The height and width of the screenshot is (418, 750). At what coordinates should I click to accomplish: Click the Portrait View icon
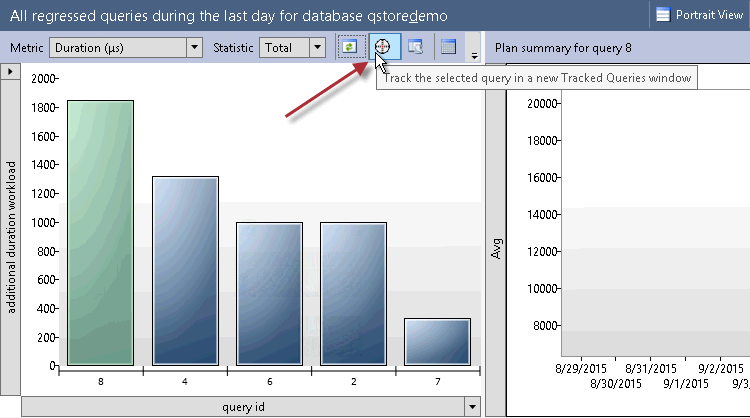pos(663,15)
